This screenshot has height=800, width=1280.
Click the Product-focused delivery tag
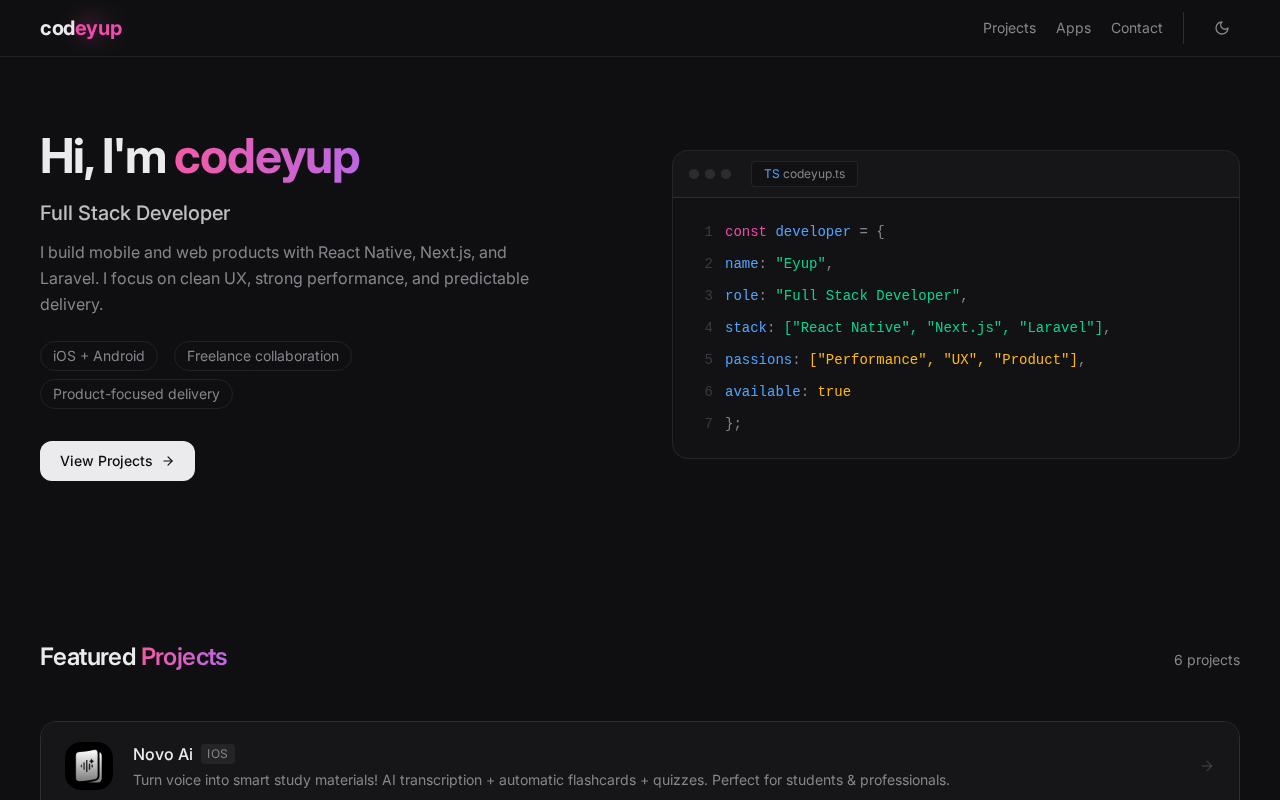[136, 394]
